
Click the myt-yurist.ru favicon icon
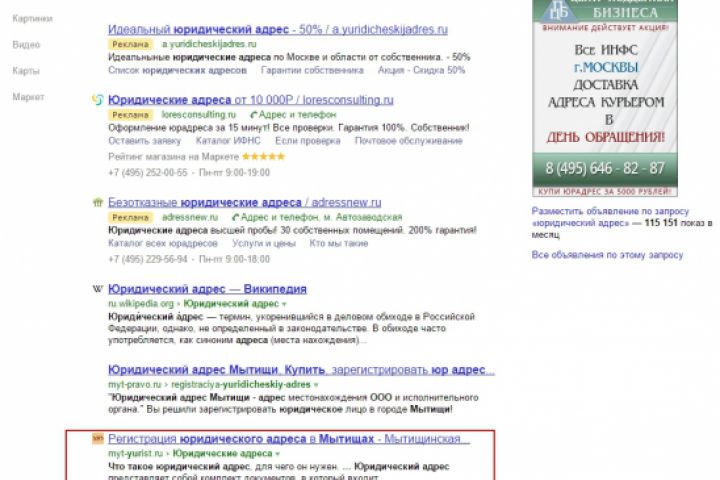[x=97, y=439]
